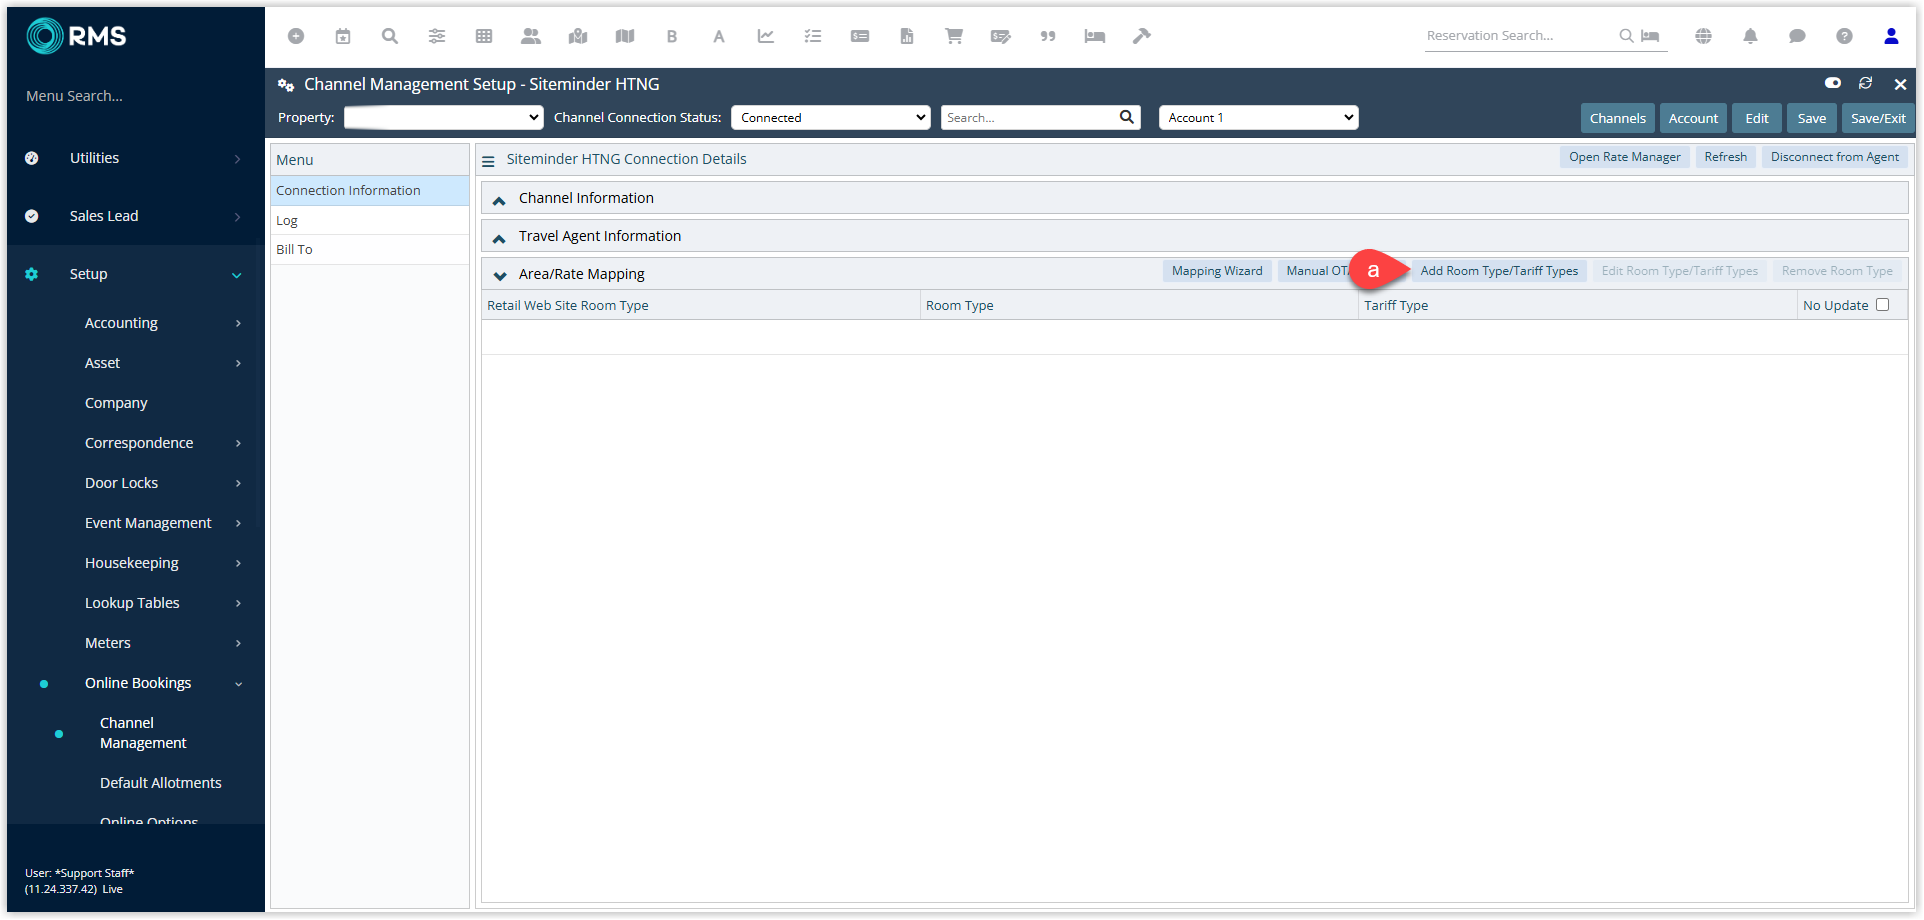
Task: Open the Bill To menu item
Action: click(370, 250)
